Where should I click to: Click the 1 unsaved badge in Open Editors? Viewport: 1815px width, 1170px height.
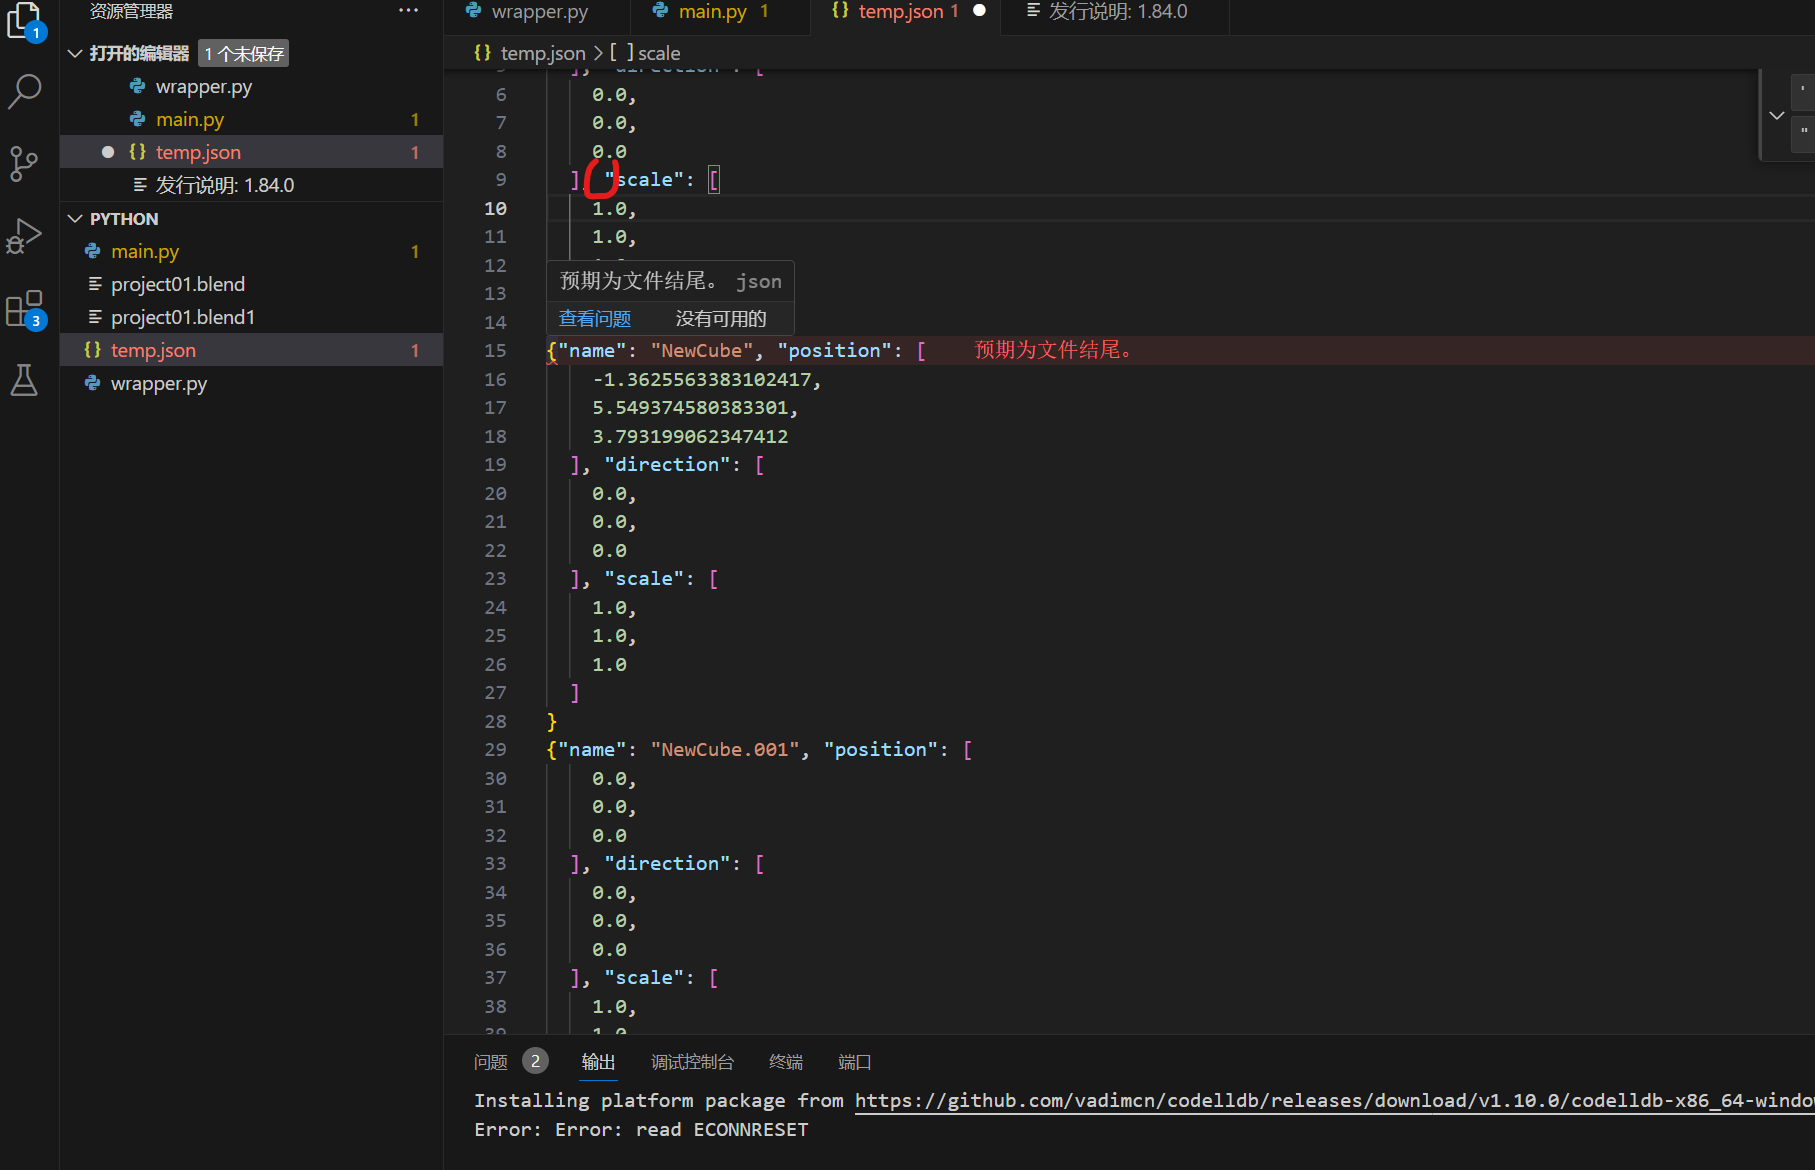(x=244, y=53)
